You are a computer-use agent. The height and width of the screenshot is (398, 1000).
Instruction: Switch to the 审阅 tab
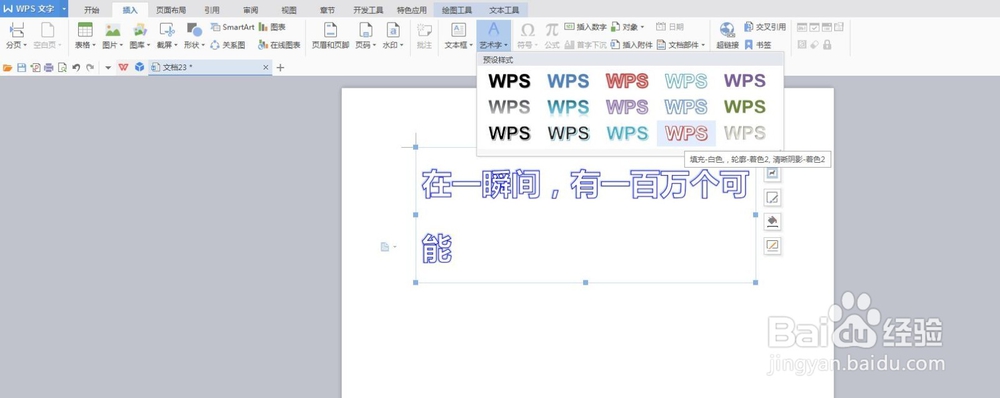251,10
